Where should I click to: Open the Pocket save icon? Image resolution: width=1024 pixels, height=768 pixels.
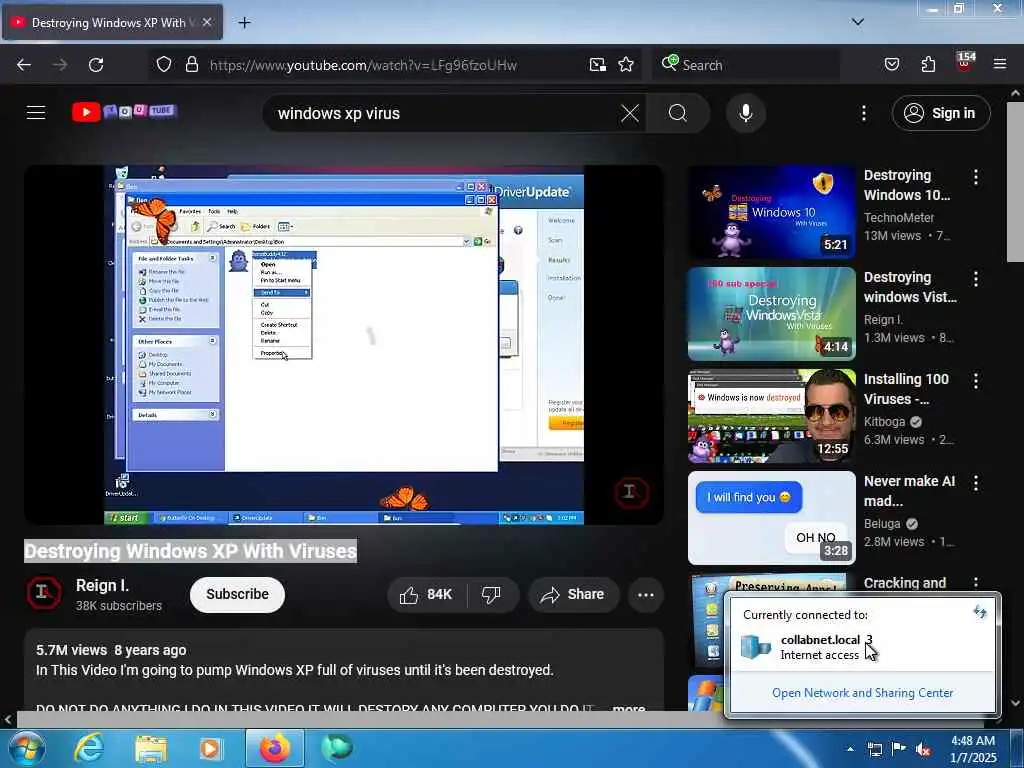pos(891,65)
